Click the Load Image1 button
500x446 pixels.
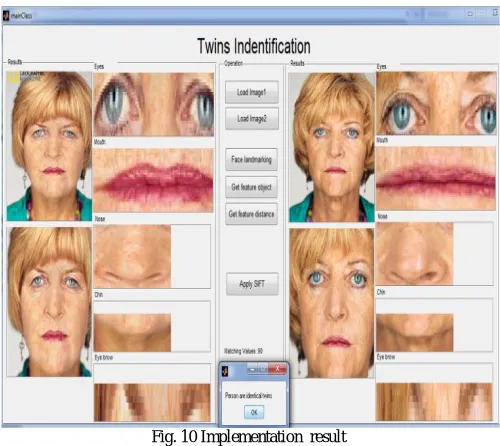[252, 92]
